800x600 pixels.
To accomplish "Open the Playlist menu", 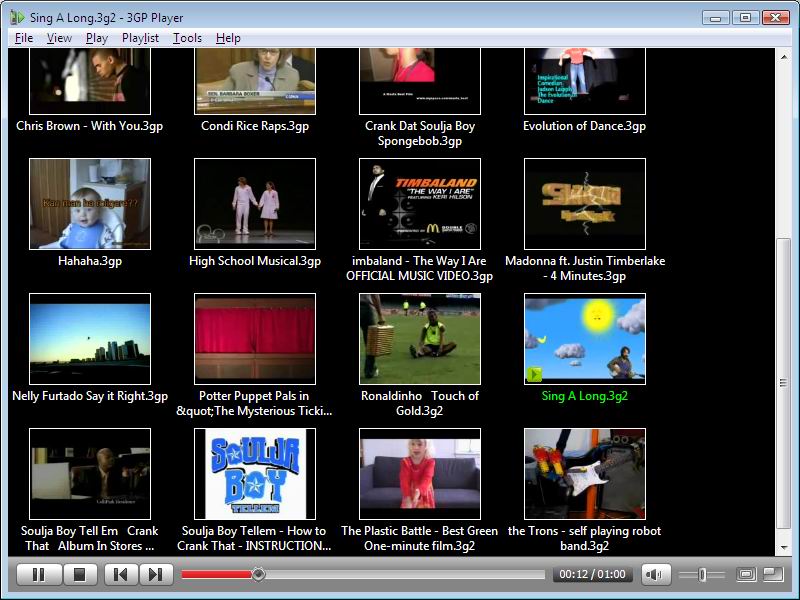I will (140, 38).
